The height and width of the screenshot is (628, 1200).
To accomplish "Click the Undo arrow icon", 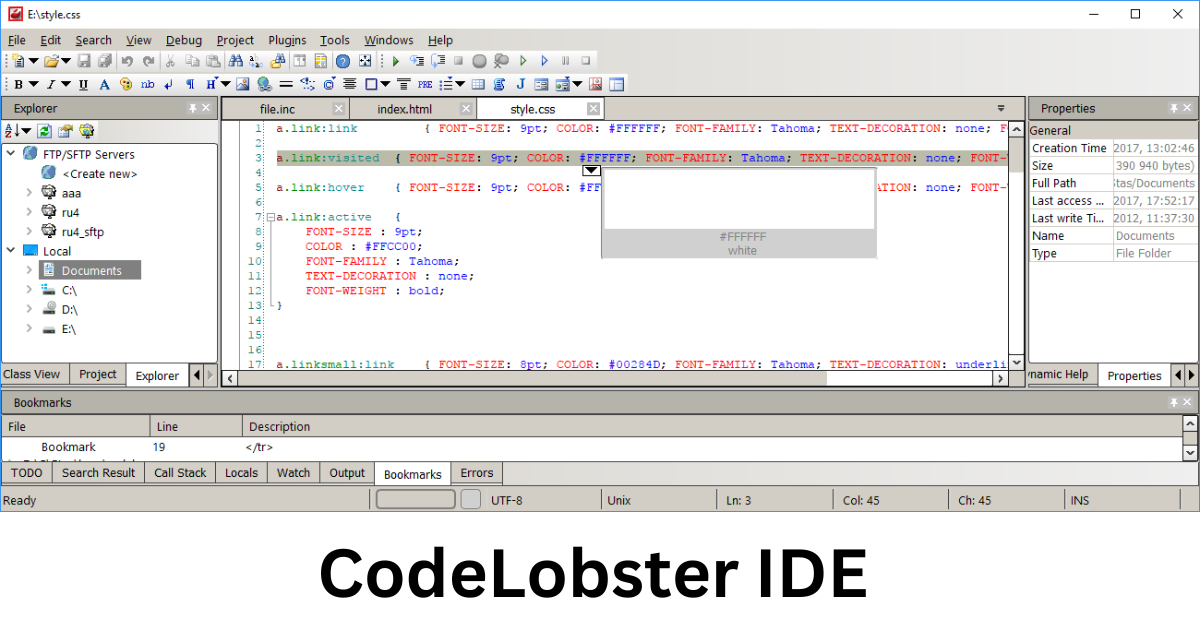I will pyautogui.click(x=127, y=61).
